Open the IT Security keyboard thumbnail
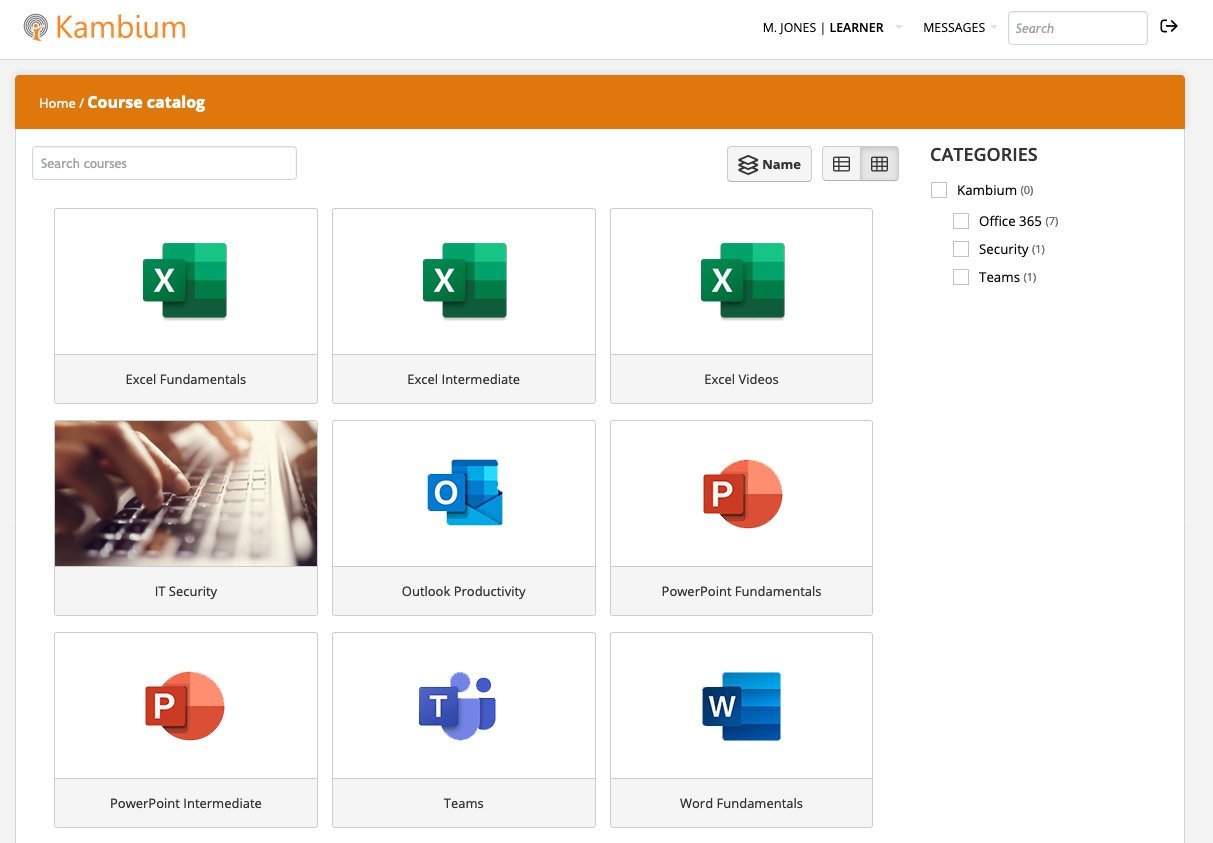The image size is (1213, 843). tap(186, 493)
